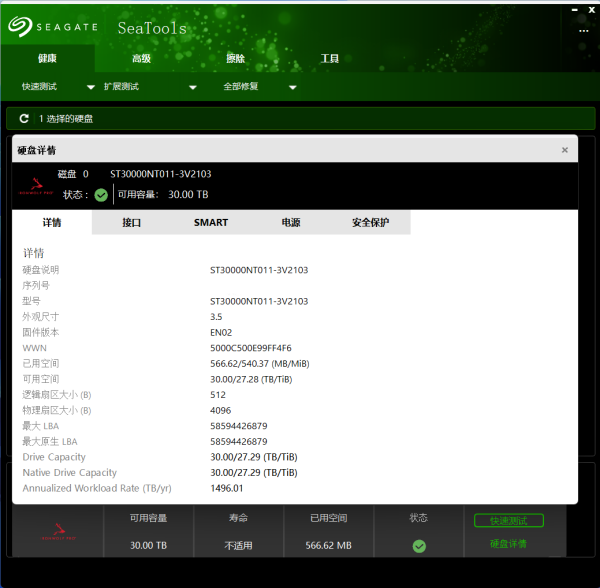Expand the 扩展测试 dropdown arrow
The height and width of the screenshot is (588, 600).
pos(193,87)
